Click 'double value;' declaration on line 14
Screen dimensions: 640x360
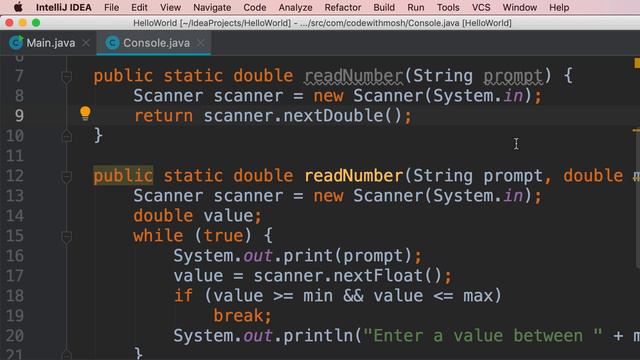[198, 216]
